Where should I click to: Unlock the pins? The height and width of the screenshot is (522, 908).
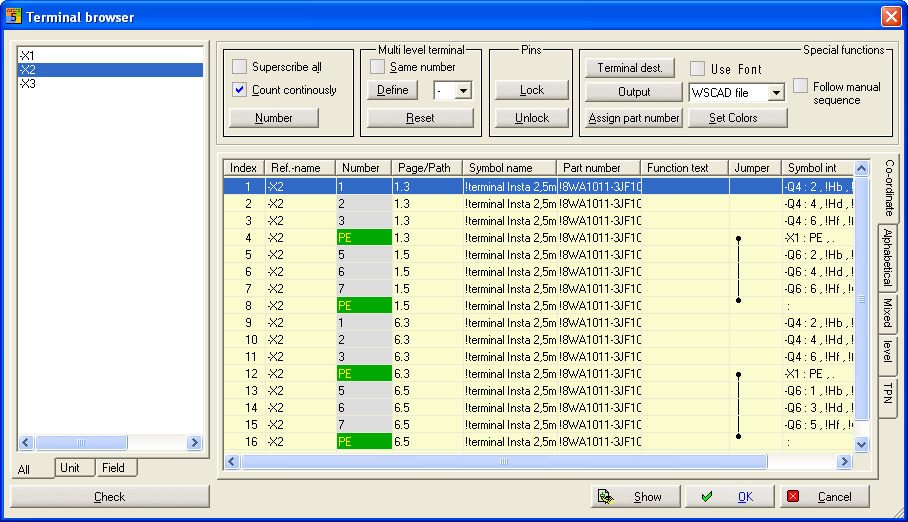(532, 118)
